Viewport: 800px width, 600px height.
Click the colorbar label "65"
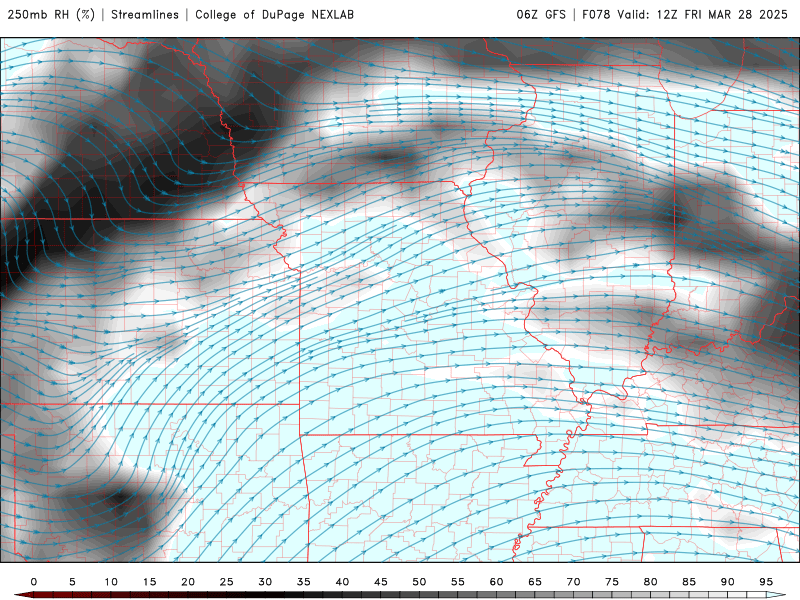tap(535, 582)
